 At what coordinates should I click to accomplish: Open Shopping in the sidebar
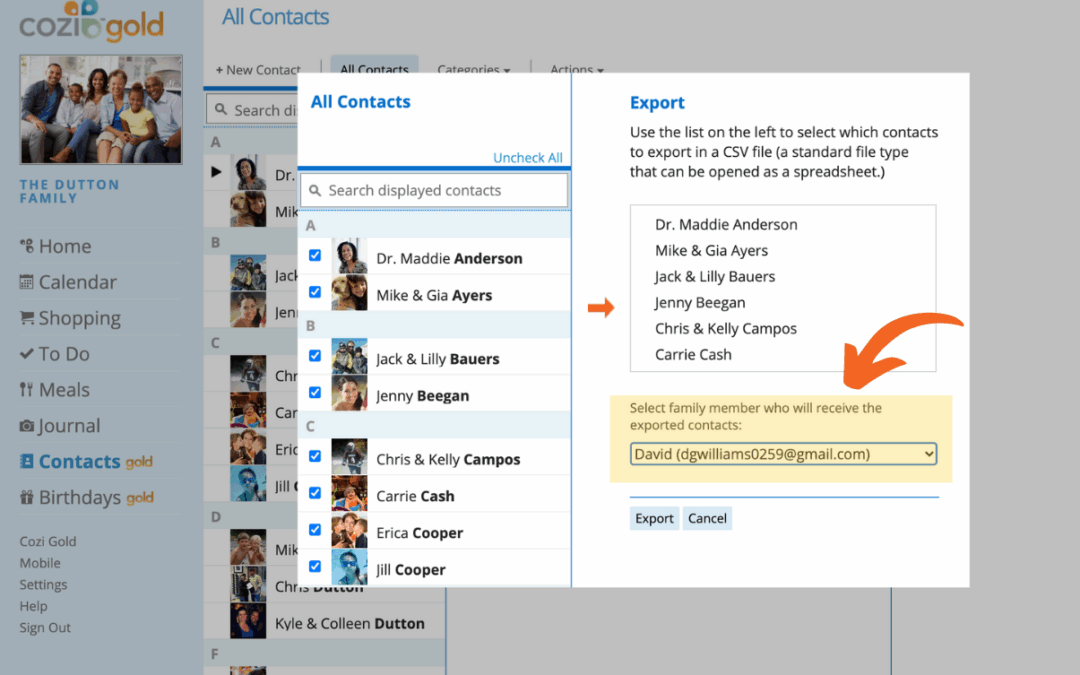click(x=79, y=318)
